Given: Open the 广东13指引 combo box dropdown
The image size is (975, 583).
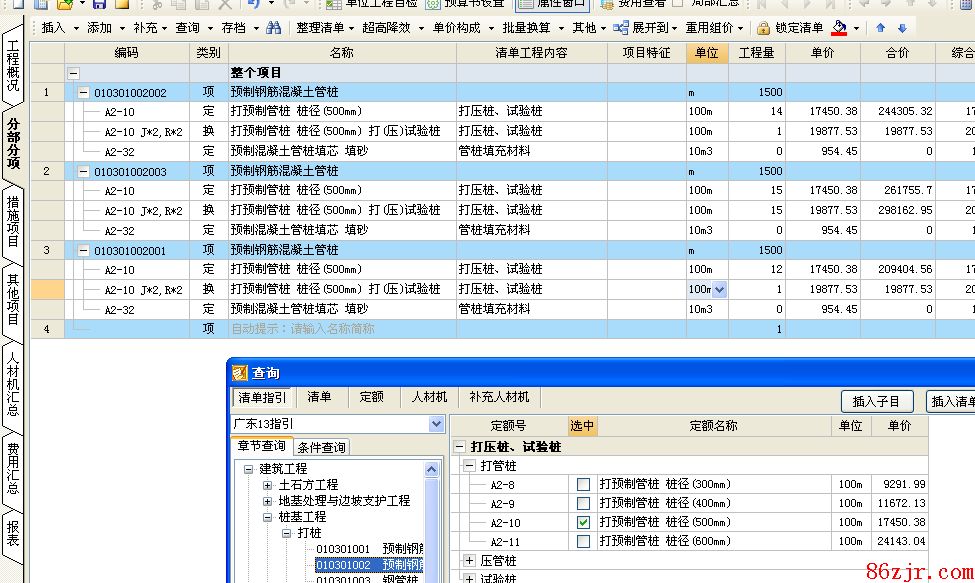Looking at the screenshot, I should tap(436, 424).
